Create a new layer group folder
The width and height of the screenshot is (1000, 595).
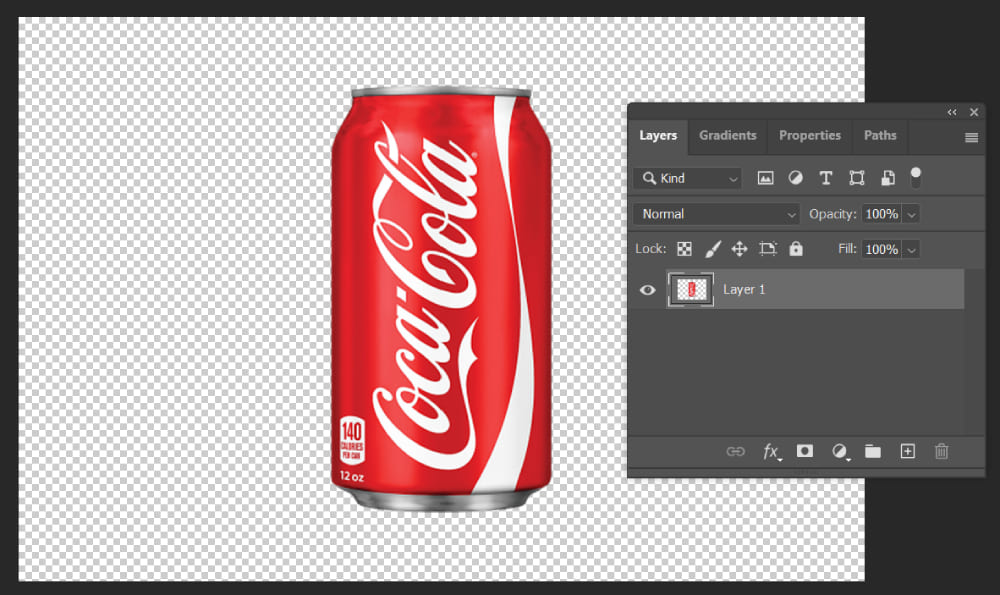873,452
